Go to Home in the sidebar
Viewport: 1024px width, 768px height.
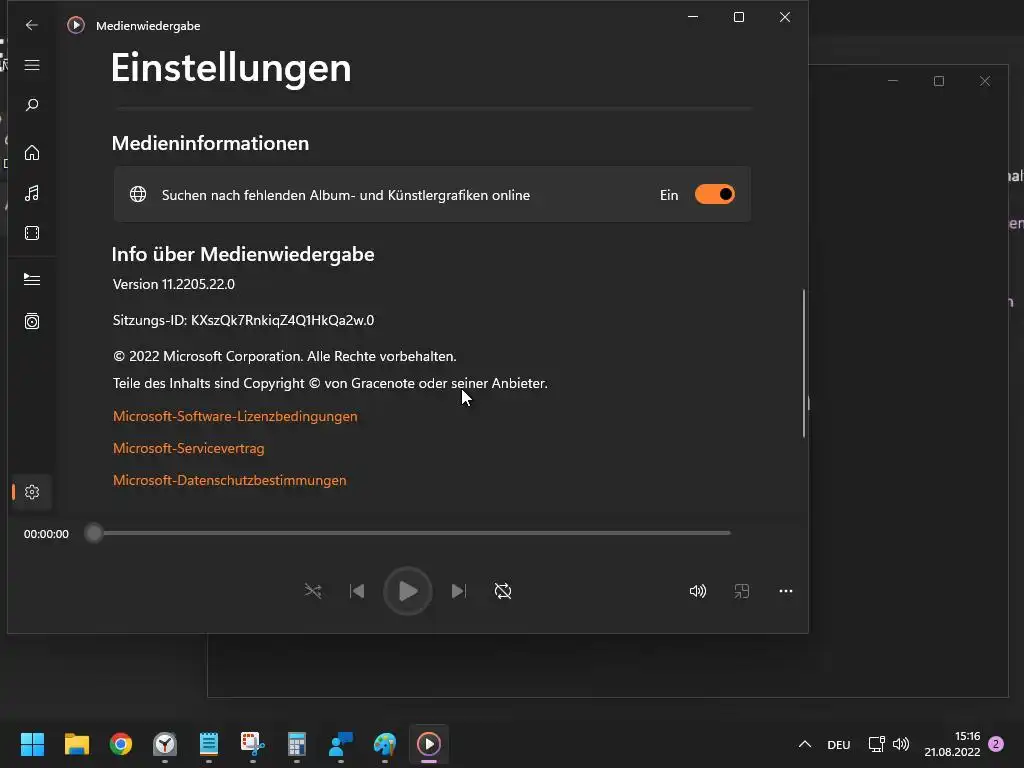click(31, 153)
